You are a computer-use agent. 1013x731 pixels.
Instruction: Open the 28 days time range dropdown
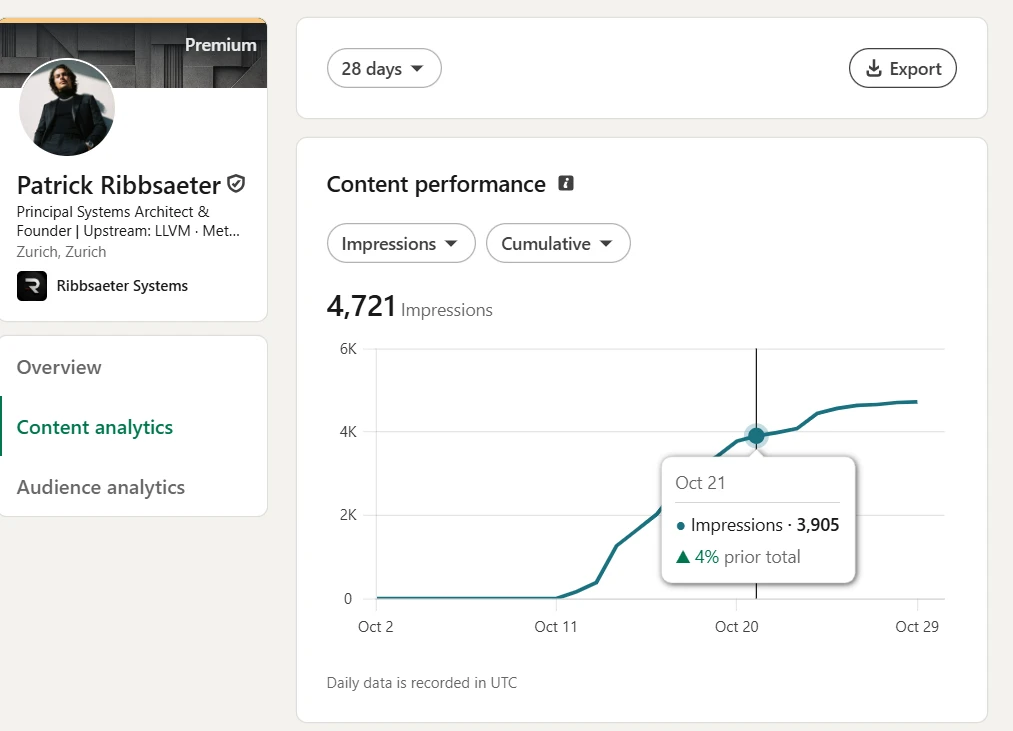(x=384, y=68)
